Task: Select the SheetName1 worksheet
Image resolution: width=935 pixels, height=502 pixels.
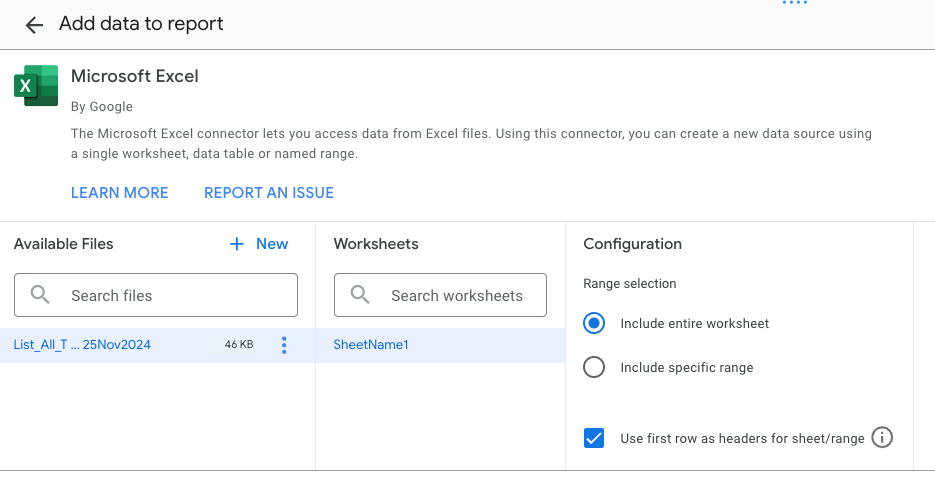Action: tap(440, 345)
